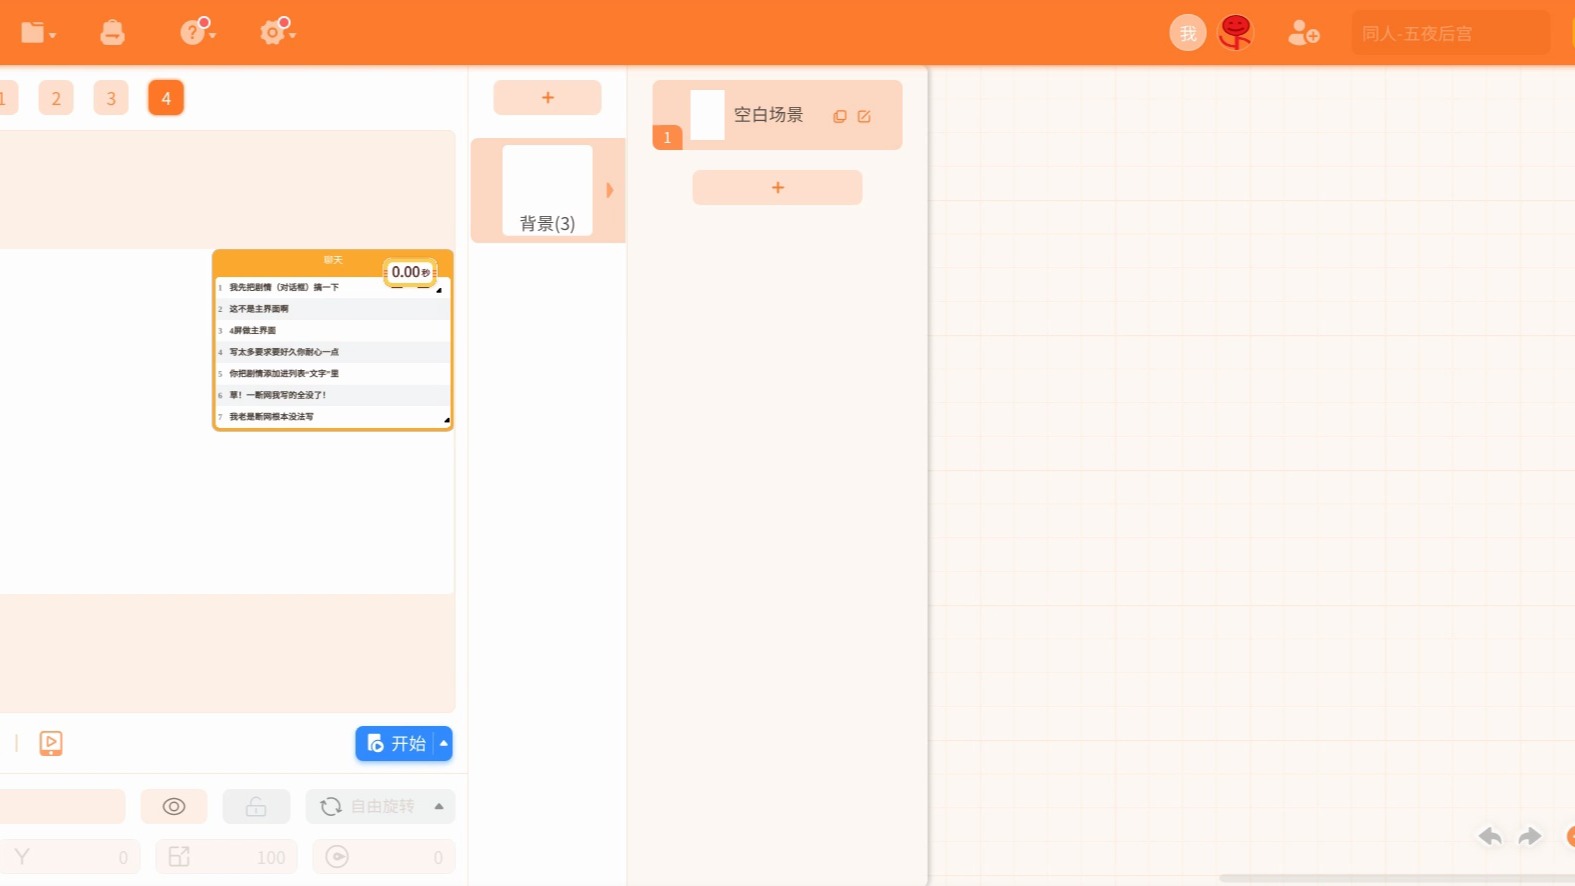The height and width of the screenshot is (886, 1575).
Task: Select the 空白场景 scene item
Action: tap(777, 115)
